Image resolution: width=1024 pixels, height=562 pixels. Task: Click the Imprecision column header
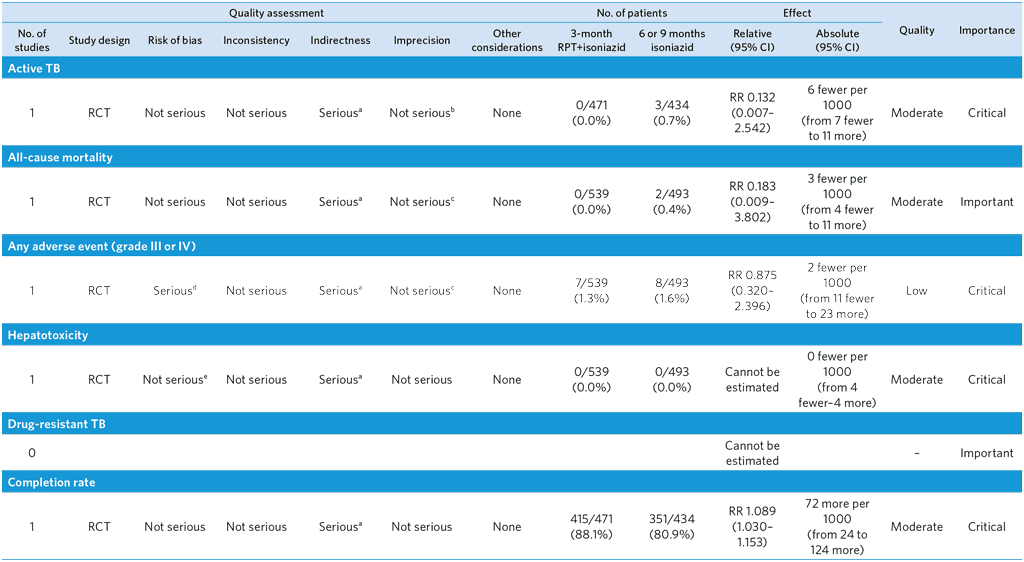point(421,41)
